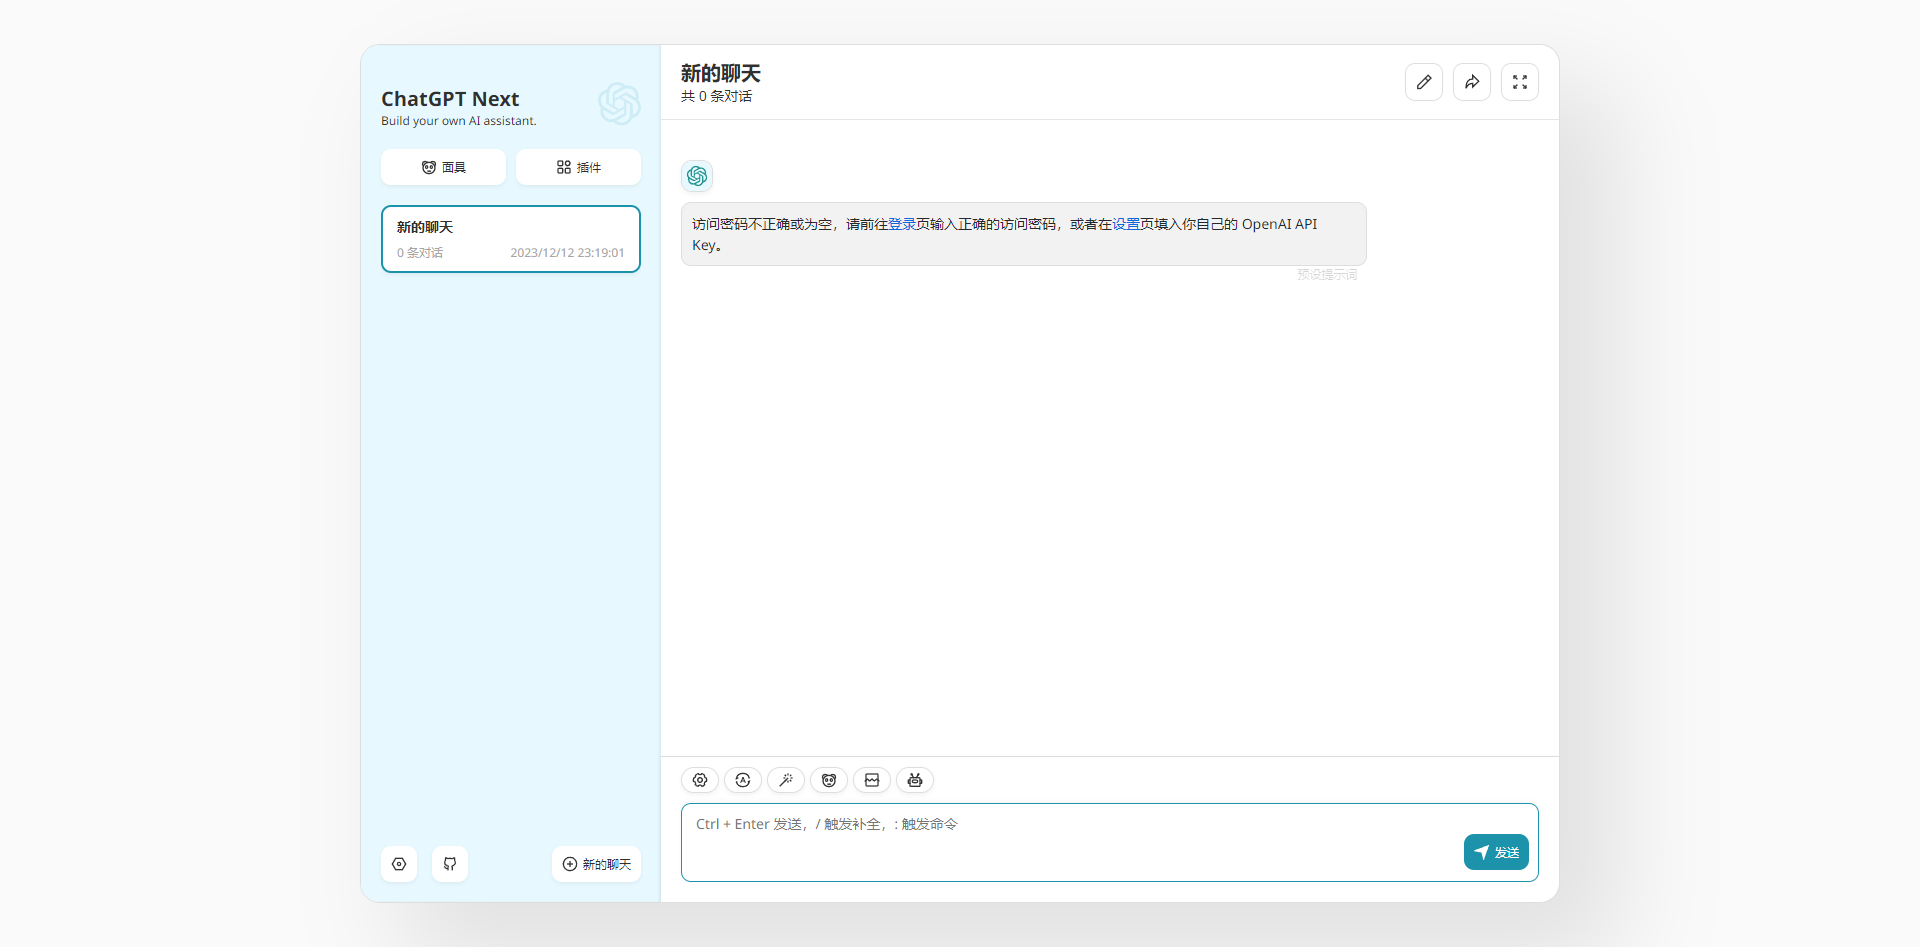Screen dimensions: 1920x947
Task: Click the '0 条对话' count in sidebar
Action: point(420,253)
